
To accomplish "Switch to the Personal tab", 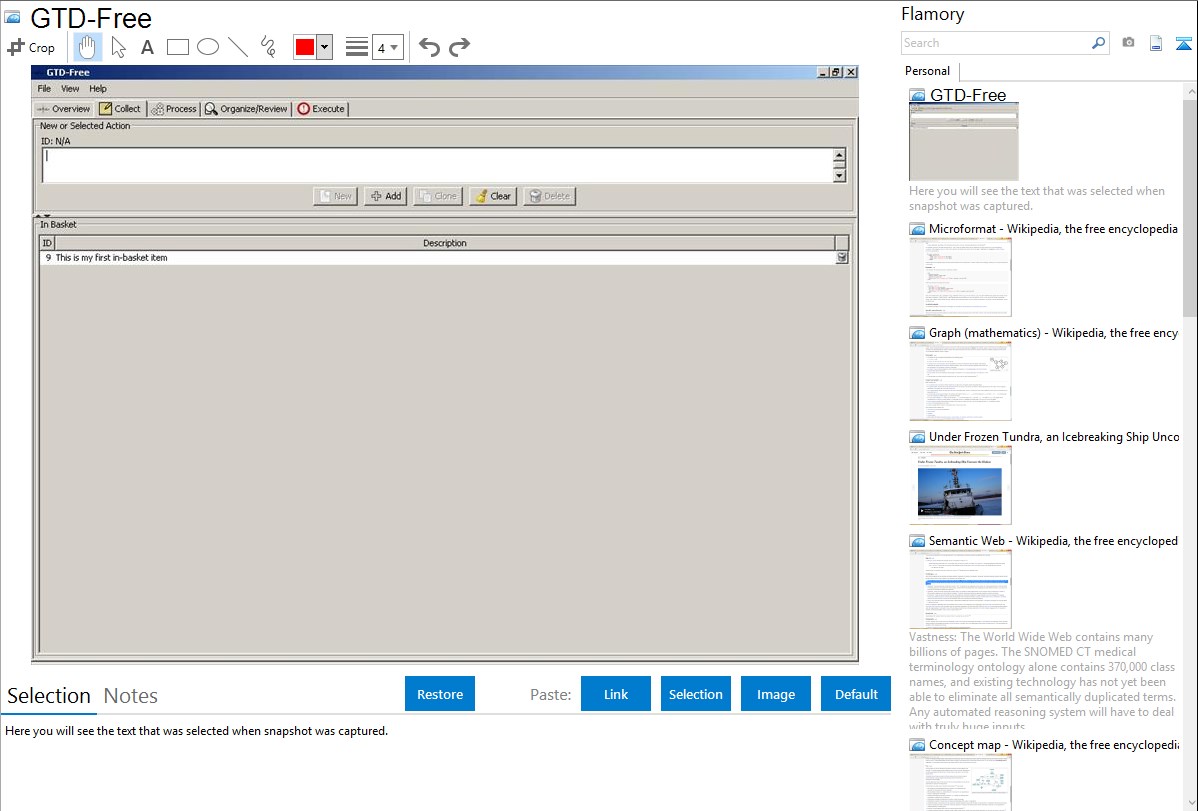I will coord(928,71).
